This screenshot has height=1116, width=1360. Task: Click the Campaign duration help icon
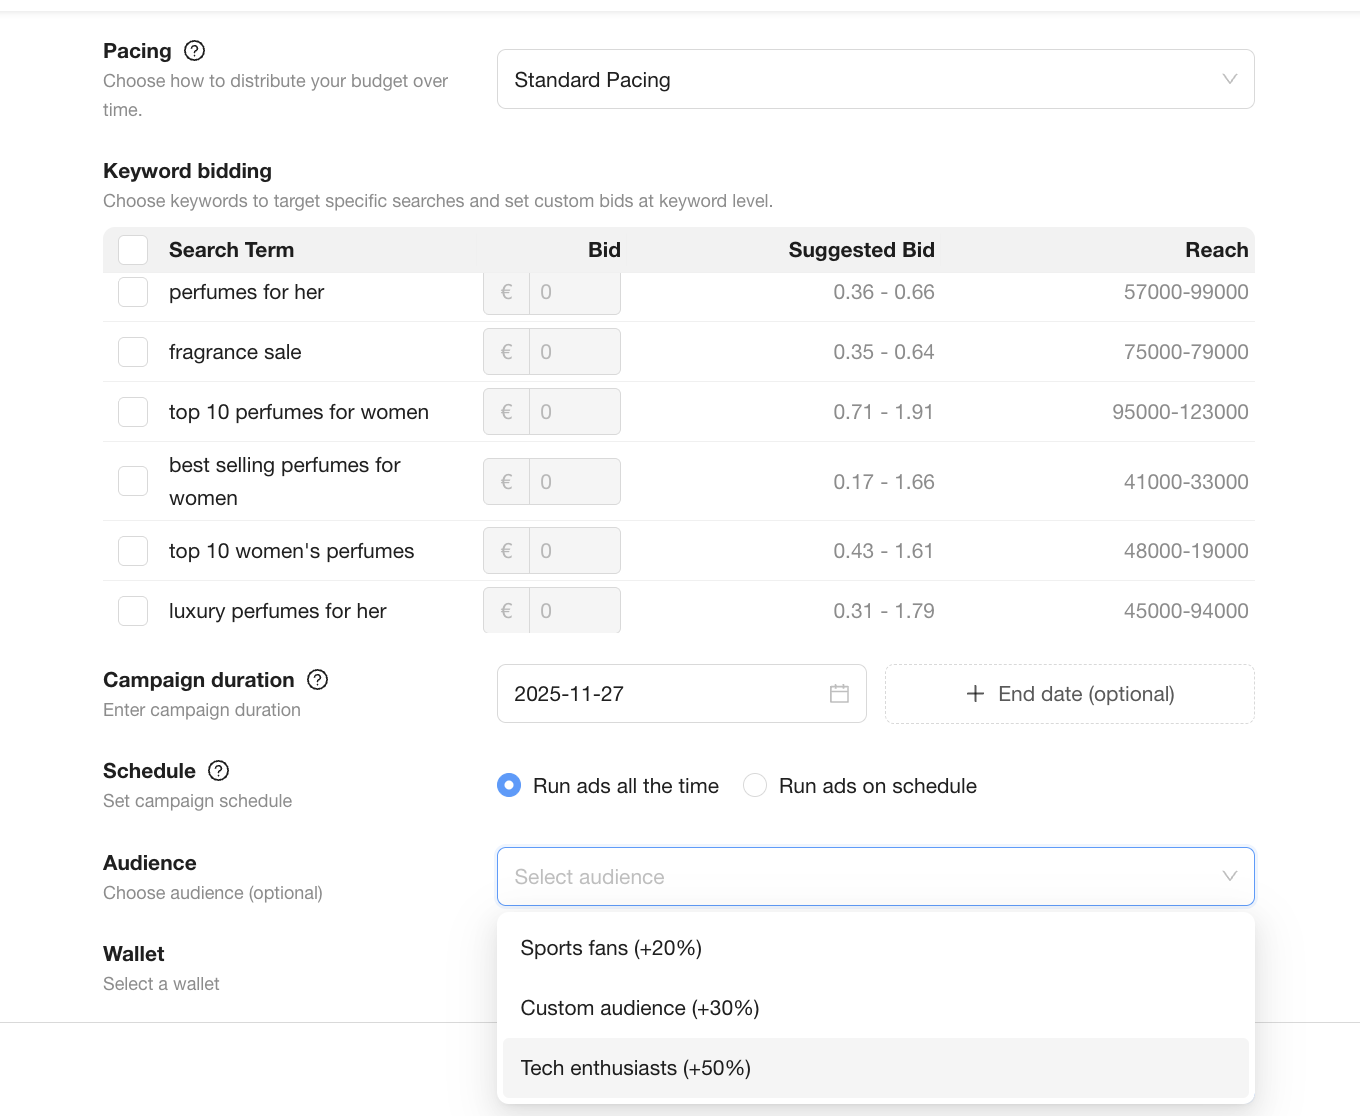point(318,680)
